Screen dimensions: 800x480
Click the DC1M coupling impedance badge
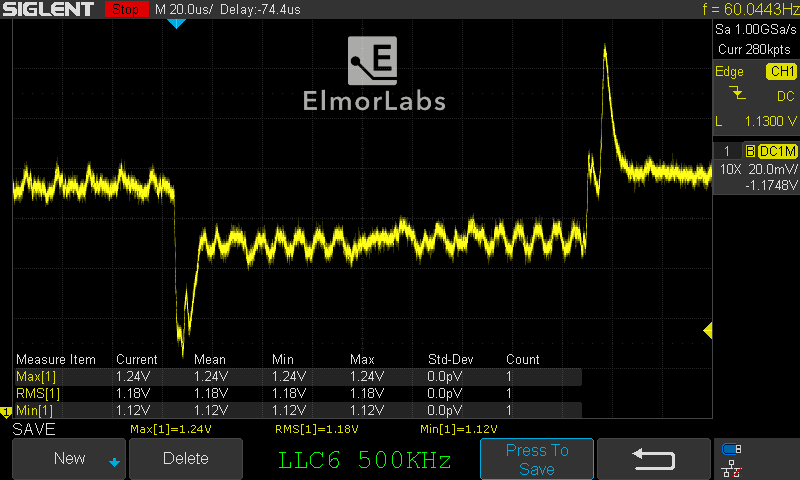point(778,151)
